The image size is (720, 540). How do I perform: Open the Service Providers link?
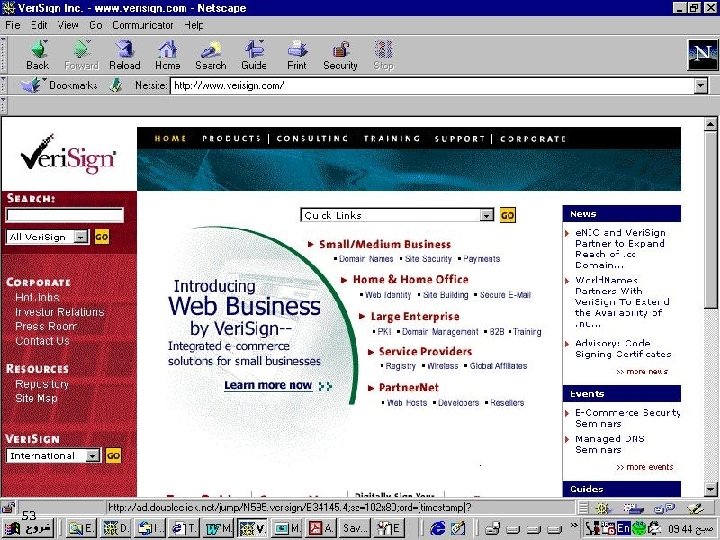[425, 351]
